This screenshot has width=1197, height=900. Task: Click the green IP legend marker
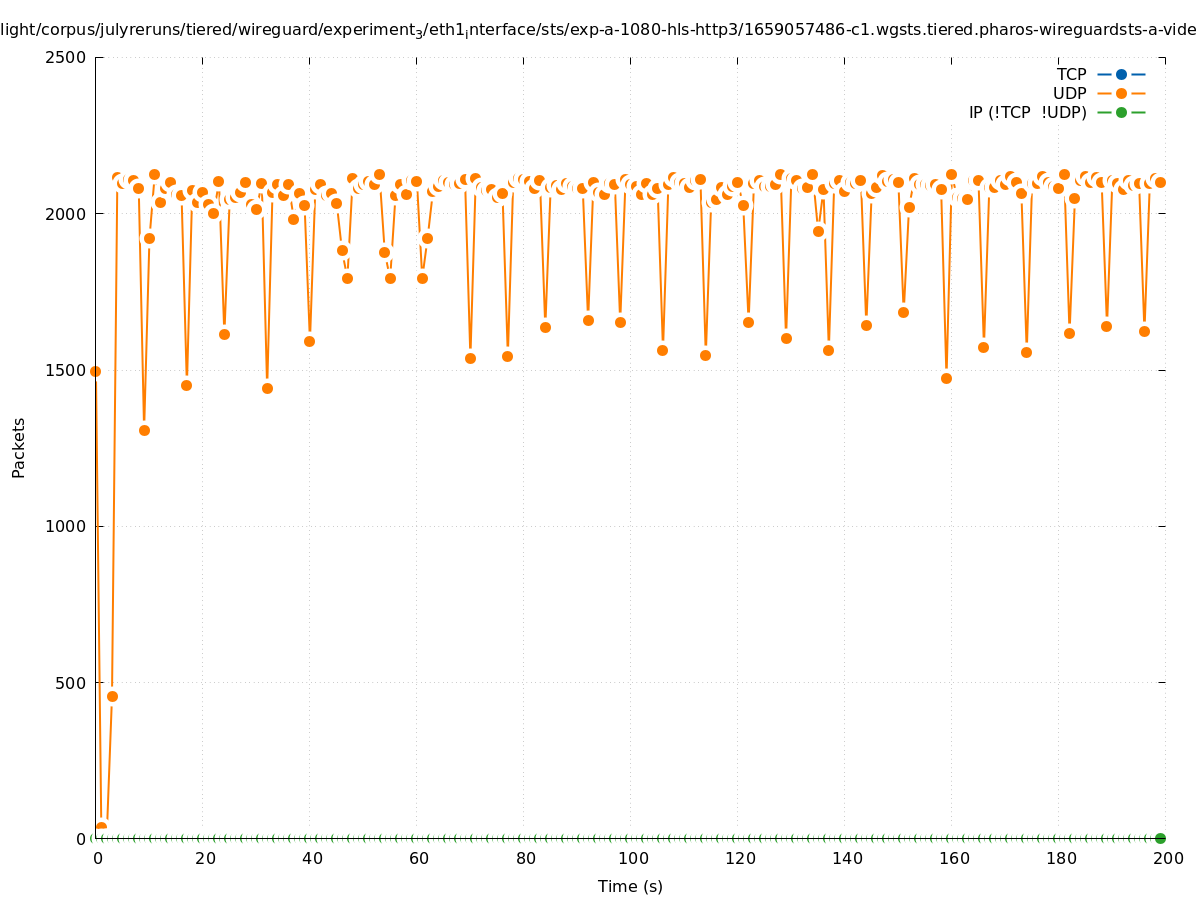(1121, 112)
